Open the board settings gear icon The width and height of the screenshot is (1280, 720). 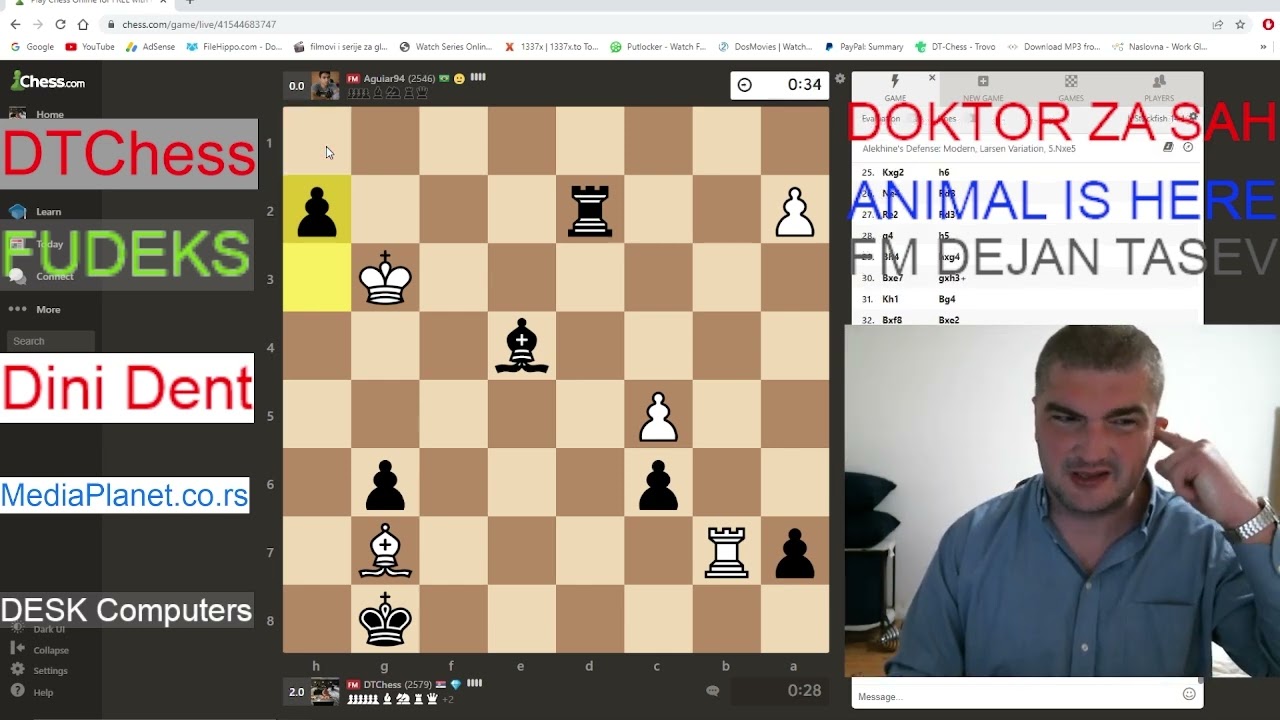tap(840, 78)
